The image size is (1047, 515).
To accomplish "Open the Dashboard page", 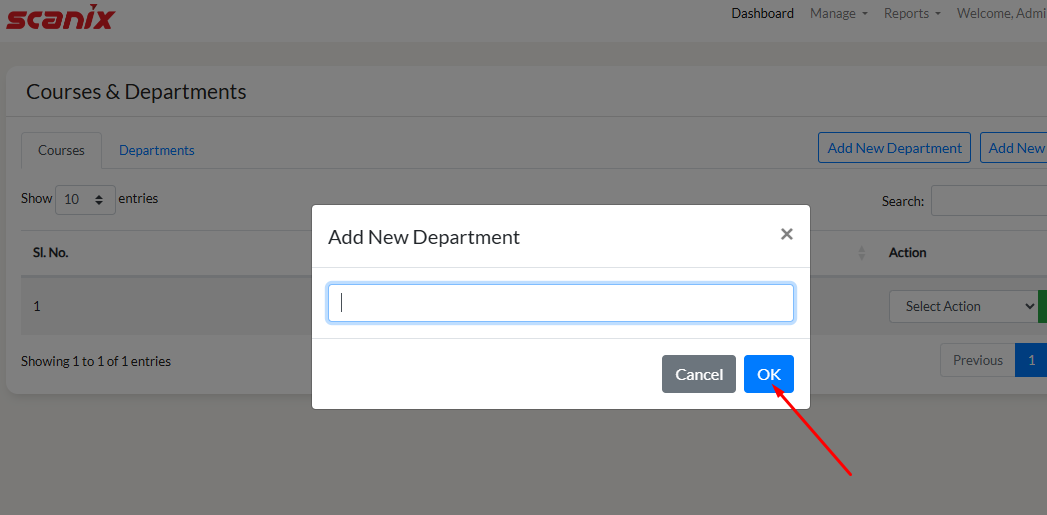I will (762, 14).
